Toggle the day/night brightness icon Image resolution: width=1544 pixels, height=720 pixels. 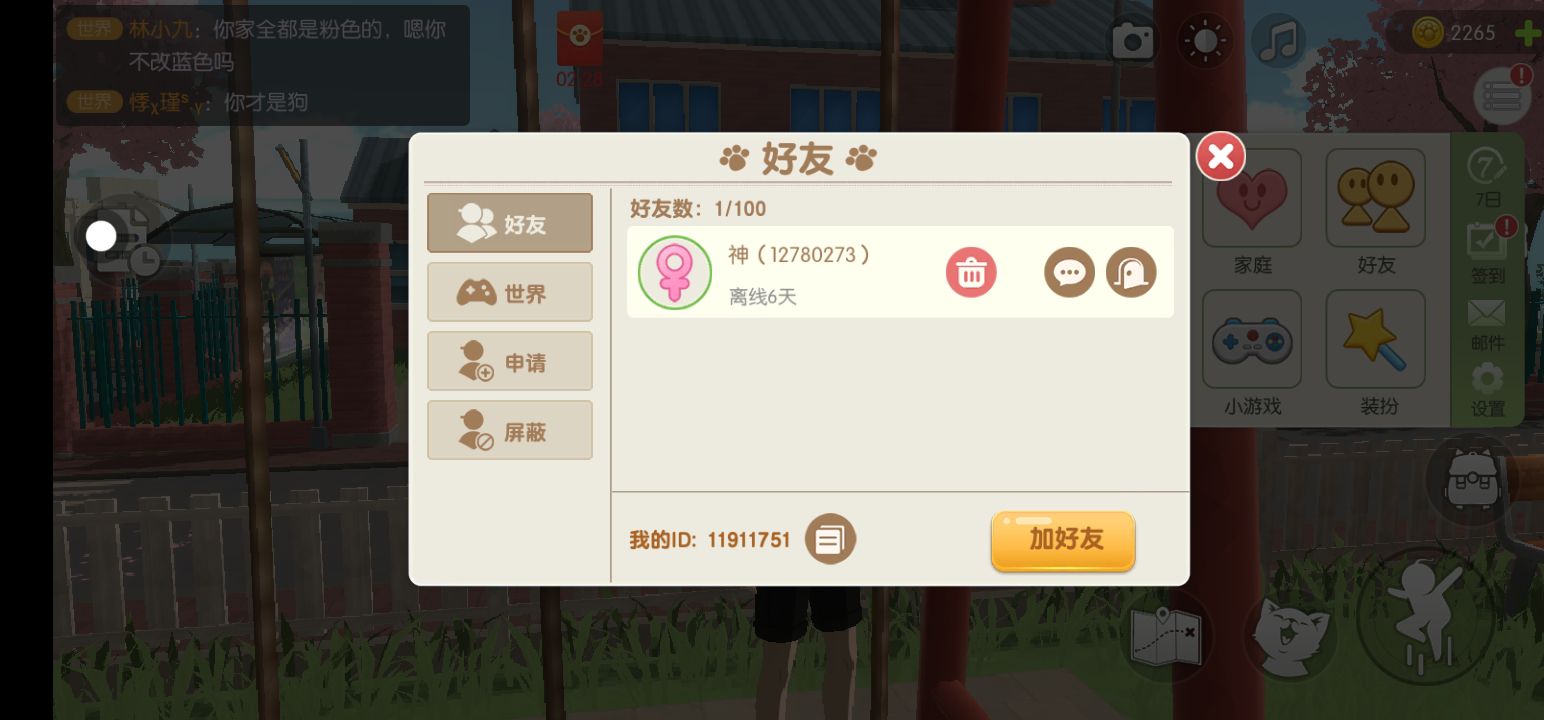tap(1205, 41)
